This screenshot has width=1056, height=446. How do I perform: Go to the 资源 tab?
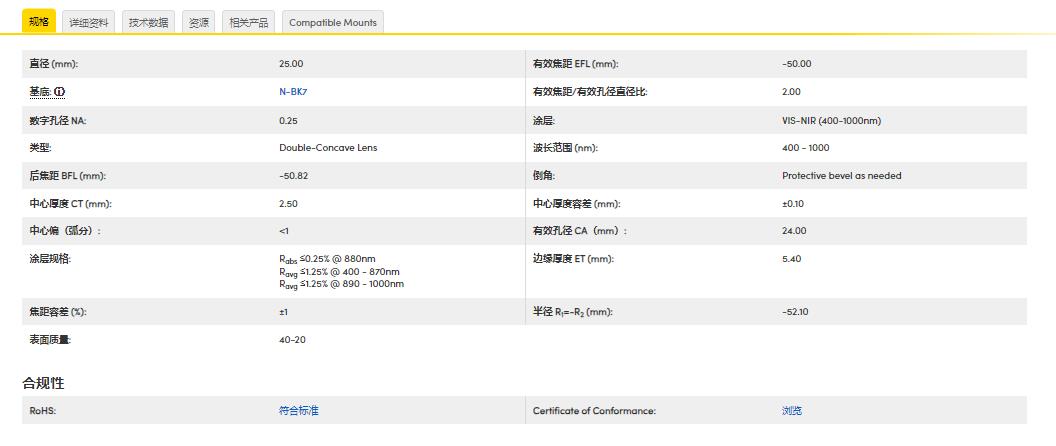pos(198,22)
